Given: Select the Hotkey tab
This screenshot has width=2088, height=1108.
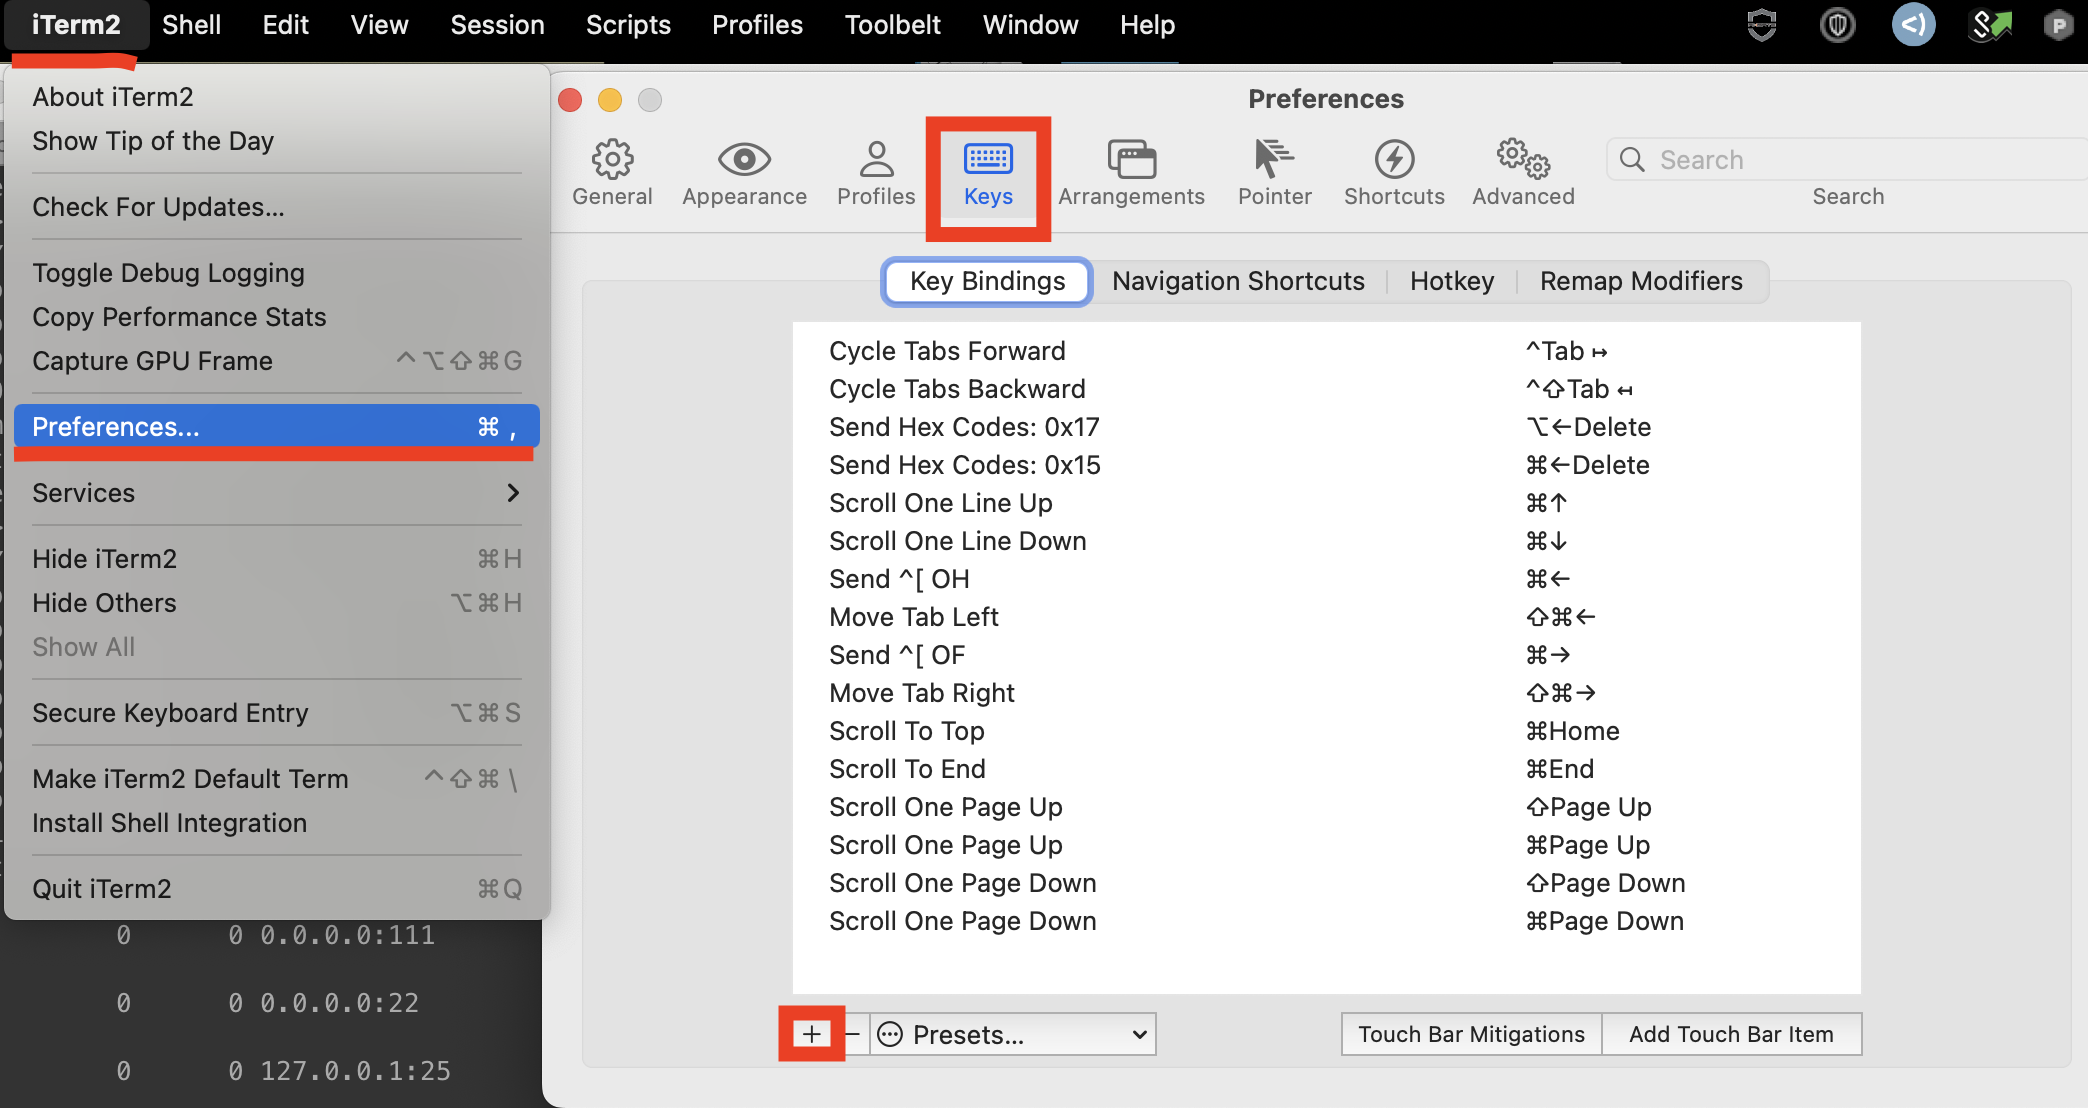Looking at the screenshot, I should coord(1452,281).
